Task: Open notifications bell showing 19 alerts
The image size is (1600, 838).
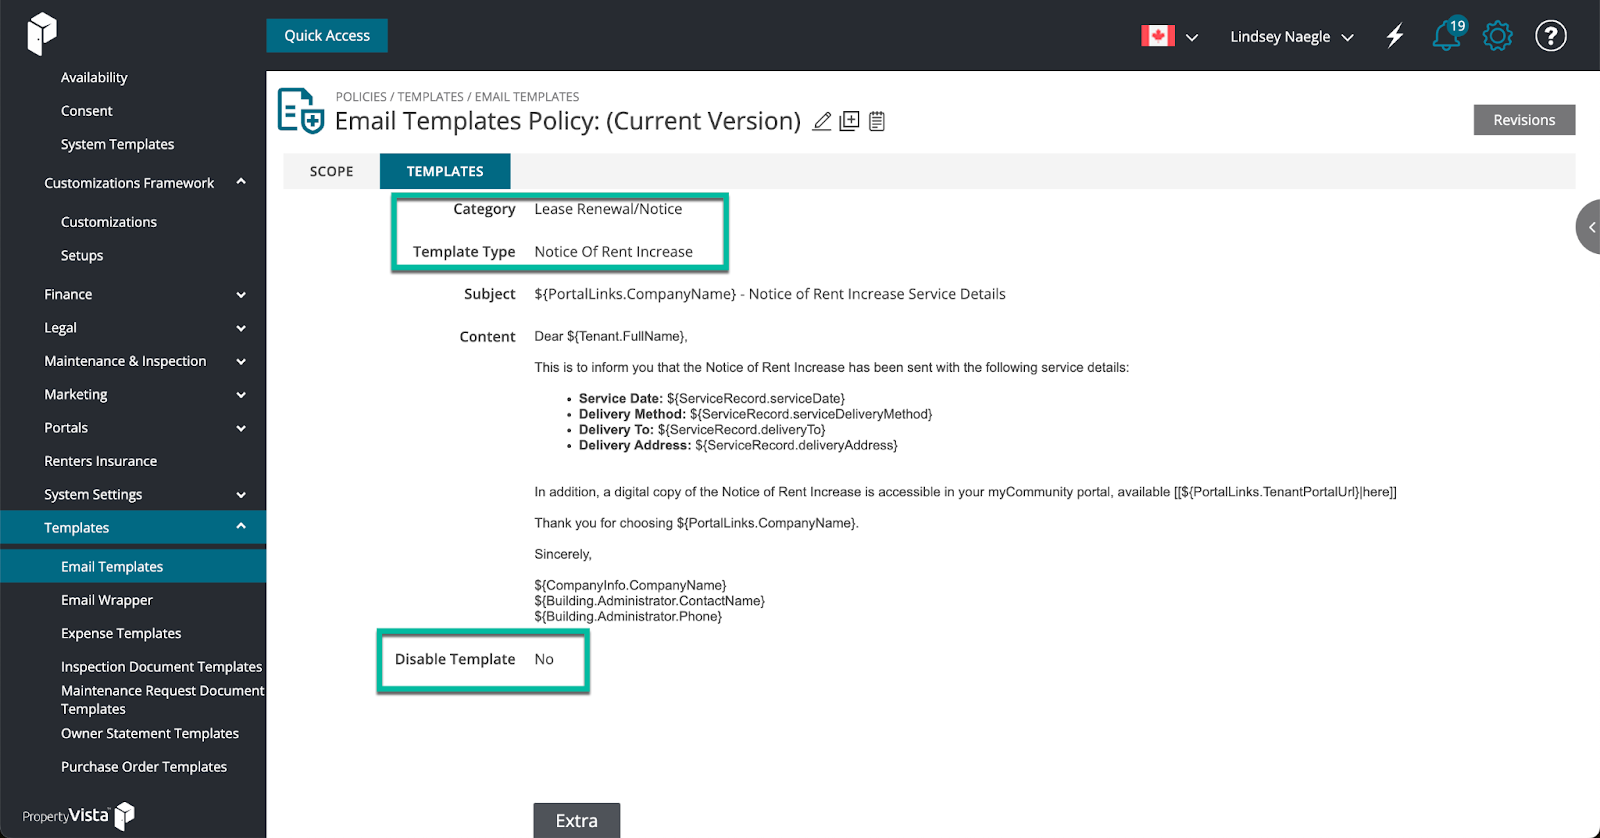Action: [1447, 35]
